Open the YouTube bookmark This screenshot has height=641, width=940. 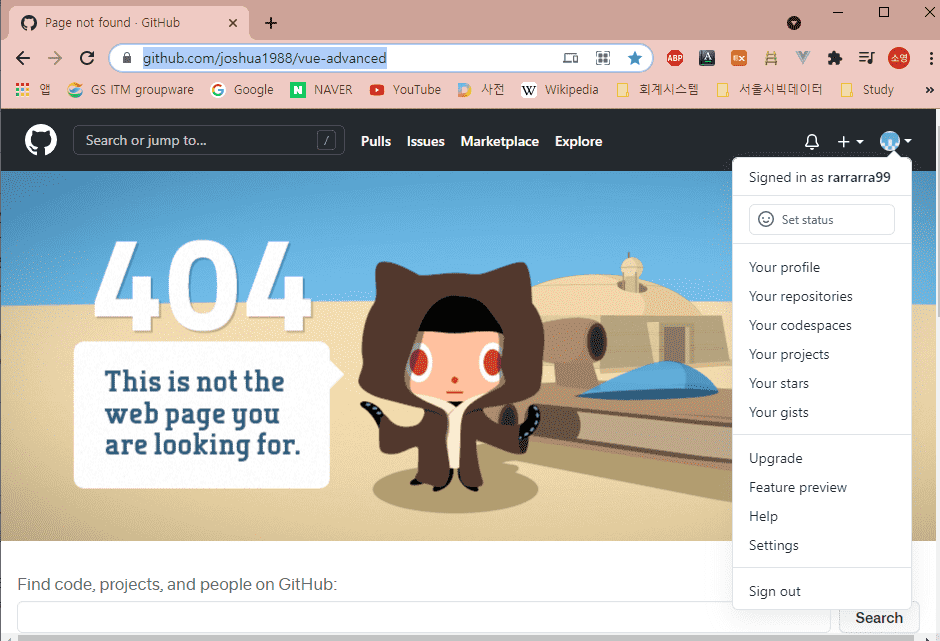pyautogui.click(x=405, y=90)
